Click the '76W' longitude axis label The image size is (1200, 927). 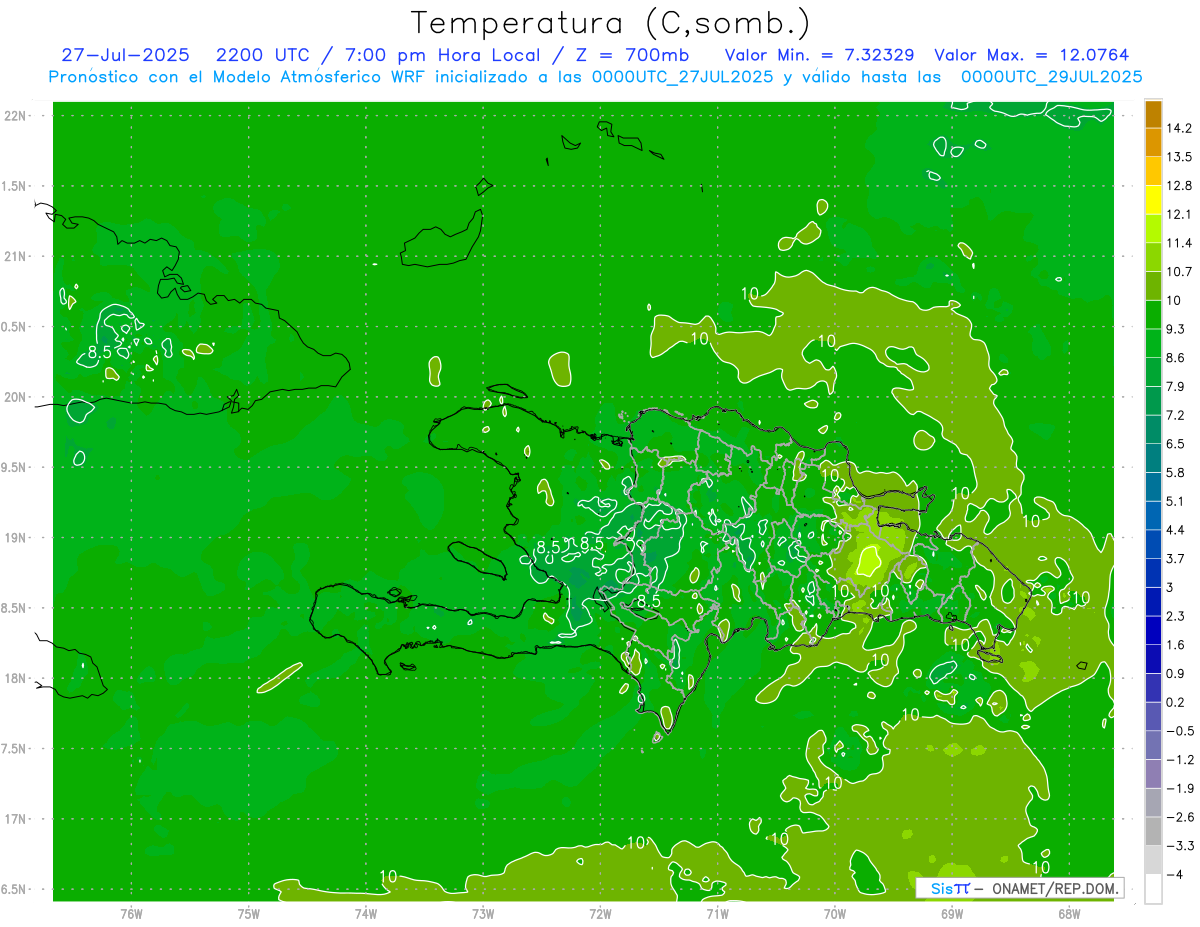click(x=131, y=915)
